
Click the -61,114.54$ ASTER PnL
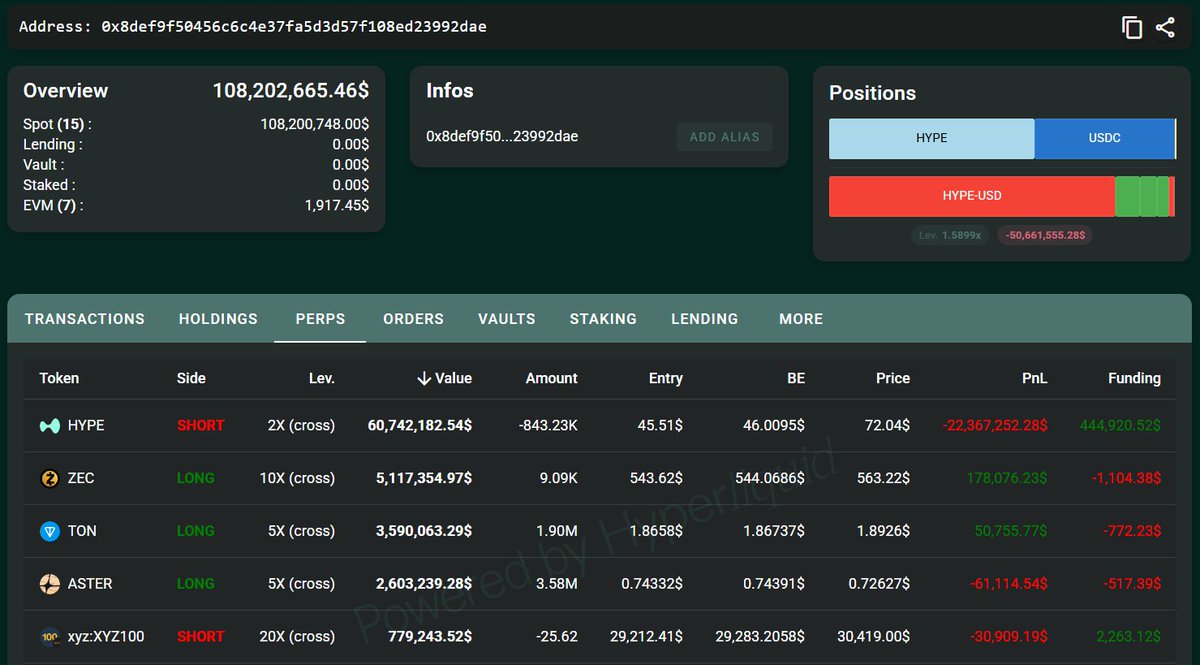pyautogui.click(x=1011, y=584)
